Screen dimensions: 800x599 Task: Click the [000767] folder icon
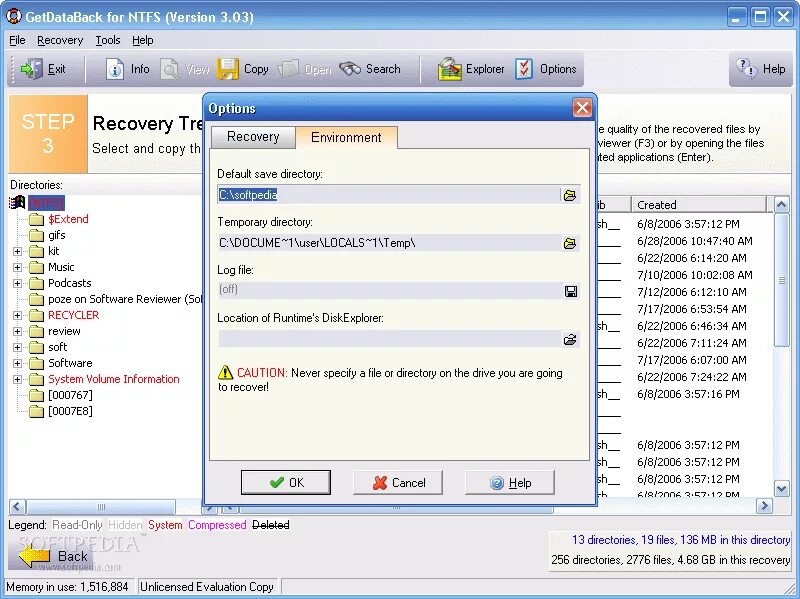[x=36, y=395]
